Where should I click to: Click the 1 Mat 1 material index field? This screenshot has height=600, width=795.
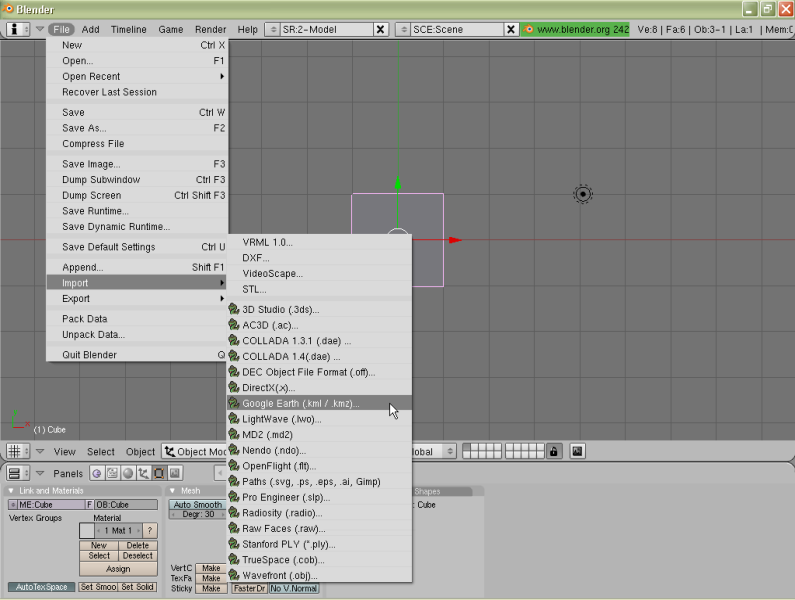[x=119, y=531]
